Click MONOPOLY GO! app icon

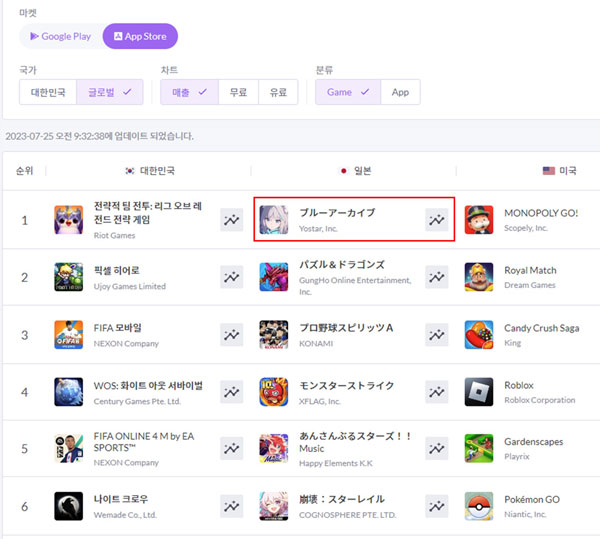[x=479, y=220]
